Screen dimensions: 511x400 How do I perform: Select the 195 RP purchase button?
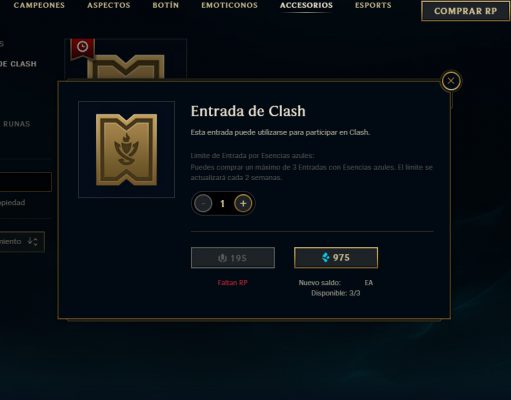[233, 258]
